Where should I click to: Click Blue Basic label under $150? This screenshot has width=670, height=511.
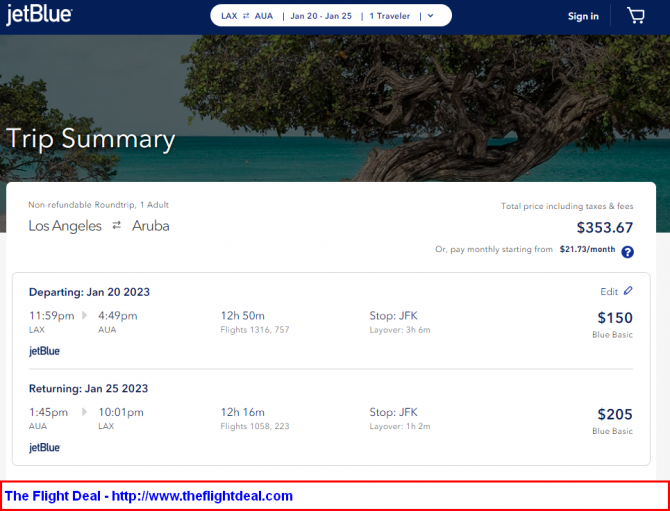pyautogui.click(x=612, y=335)
